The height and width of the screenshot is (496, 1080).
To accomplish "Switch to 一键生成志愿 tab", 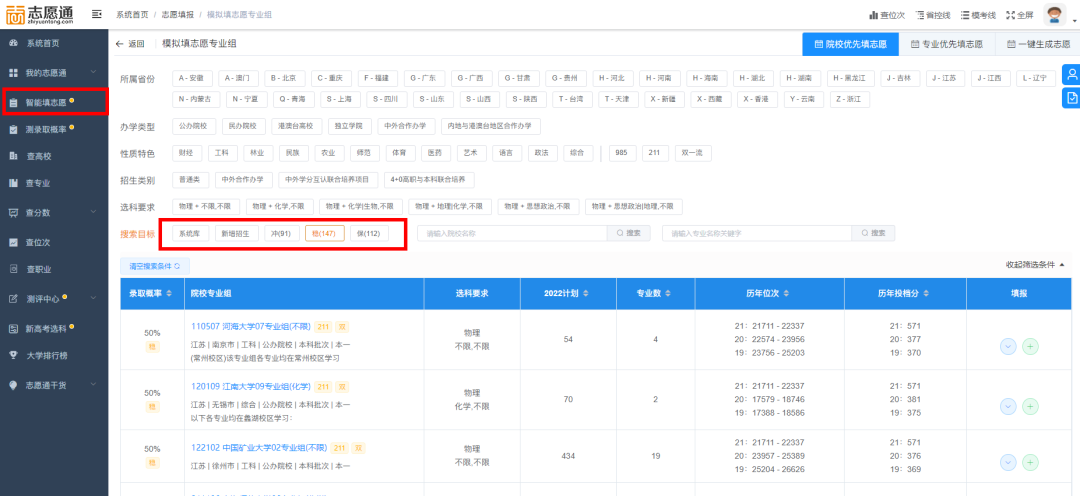I will [1037, 44].
